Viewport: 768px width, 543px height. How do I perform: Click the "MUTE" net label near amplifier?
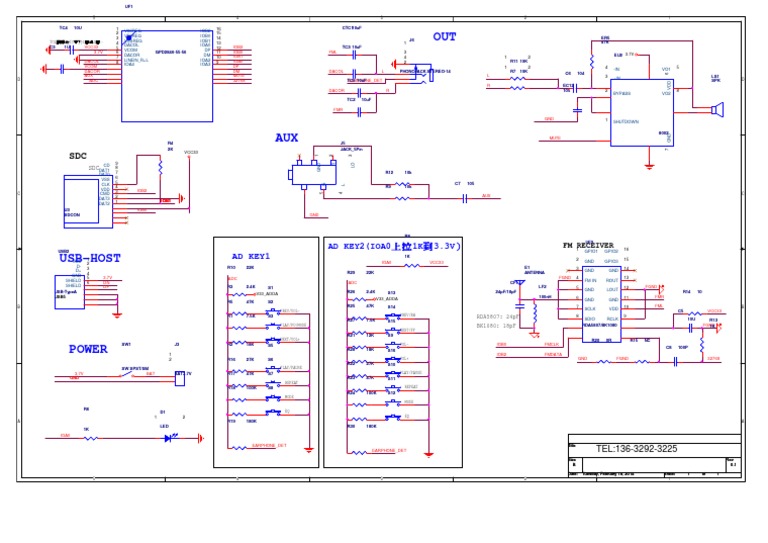pyautogui.click(x=555, y=138)
